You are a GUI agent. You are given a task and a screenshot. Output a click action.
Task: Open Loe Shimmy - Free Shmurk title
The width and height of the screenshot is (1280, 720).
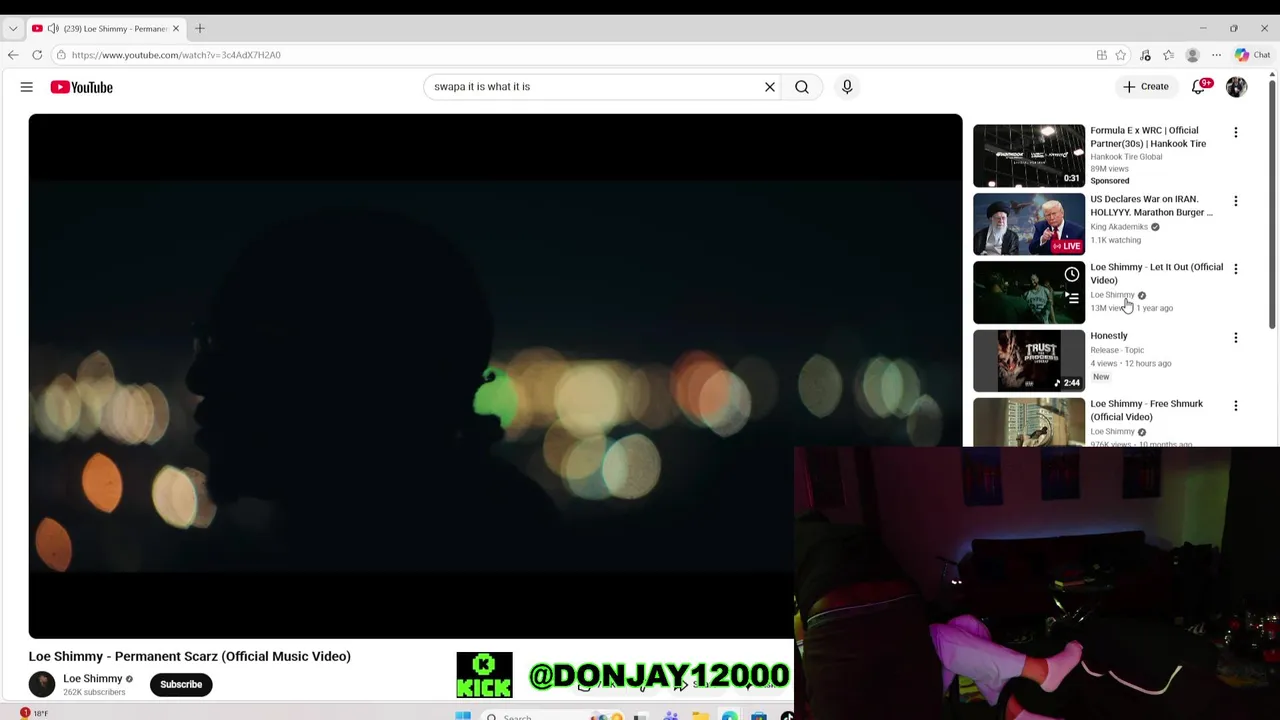click(x=1146, y=410)
